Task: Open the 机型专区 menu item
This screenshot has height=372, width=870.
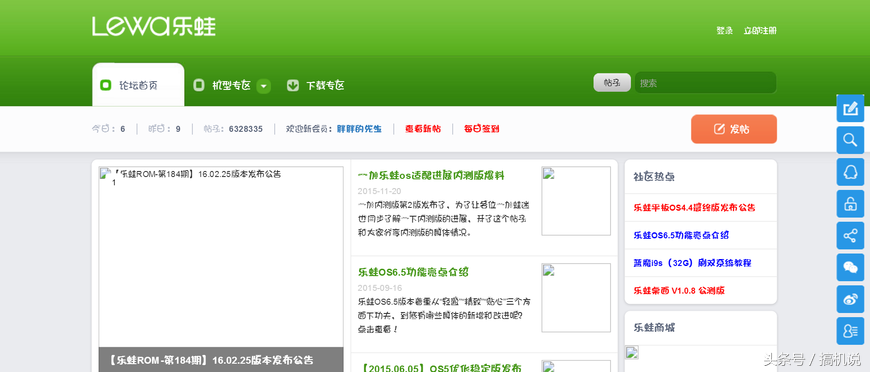Action: tap(231, 86)
